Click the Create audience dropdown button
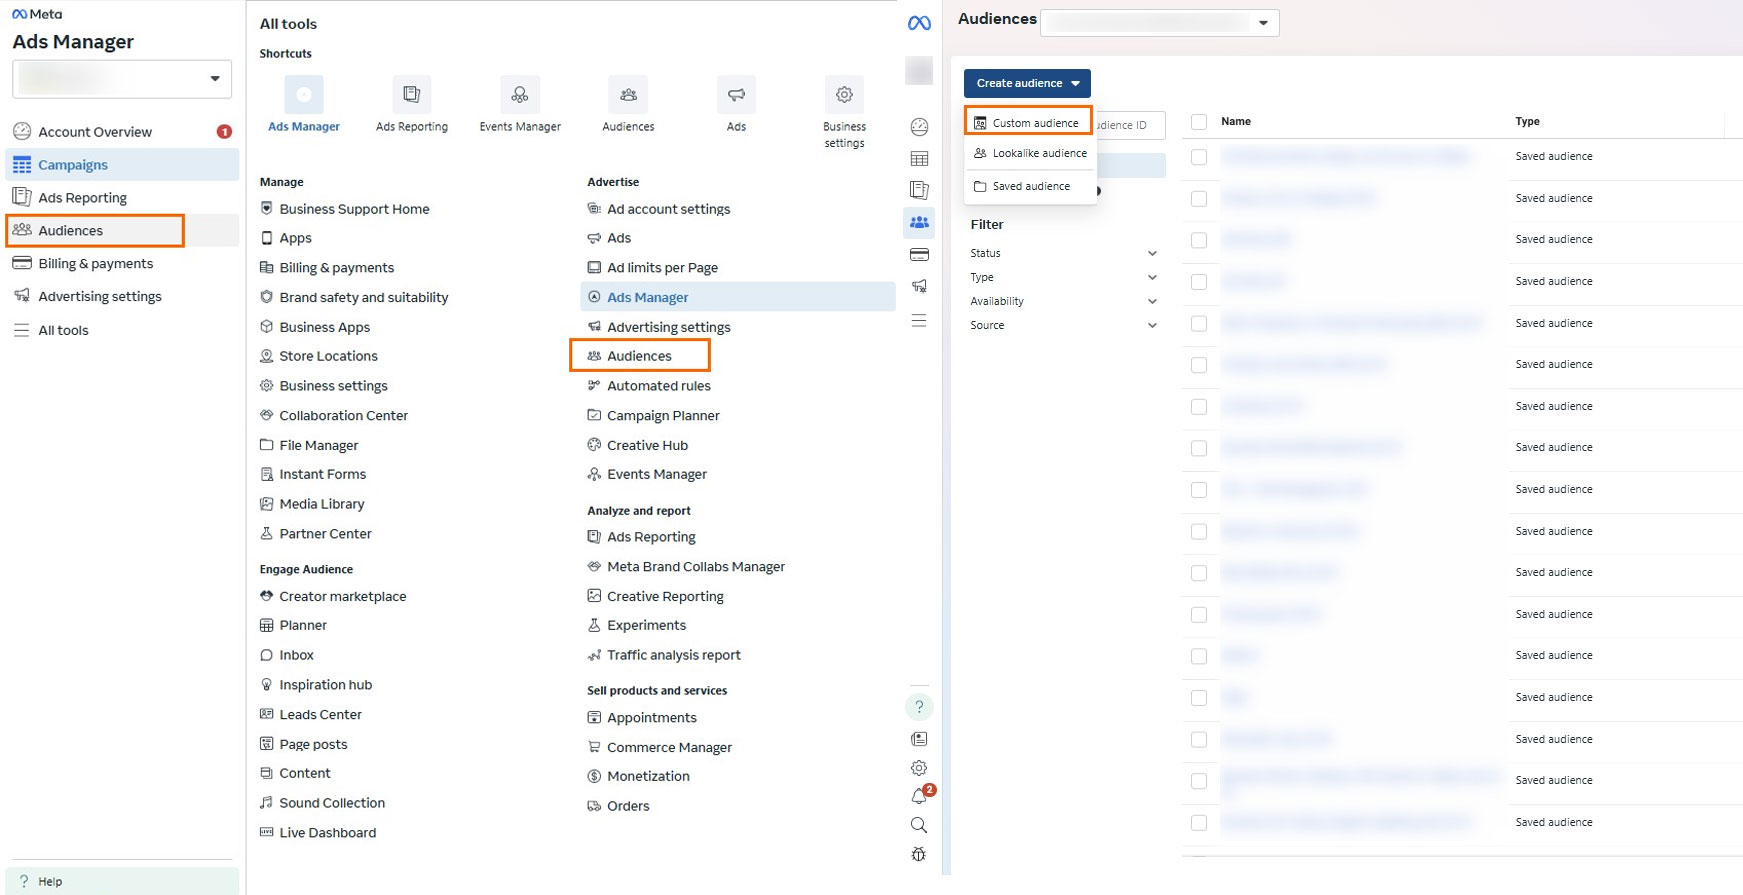 click(1027, 83)
